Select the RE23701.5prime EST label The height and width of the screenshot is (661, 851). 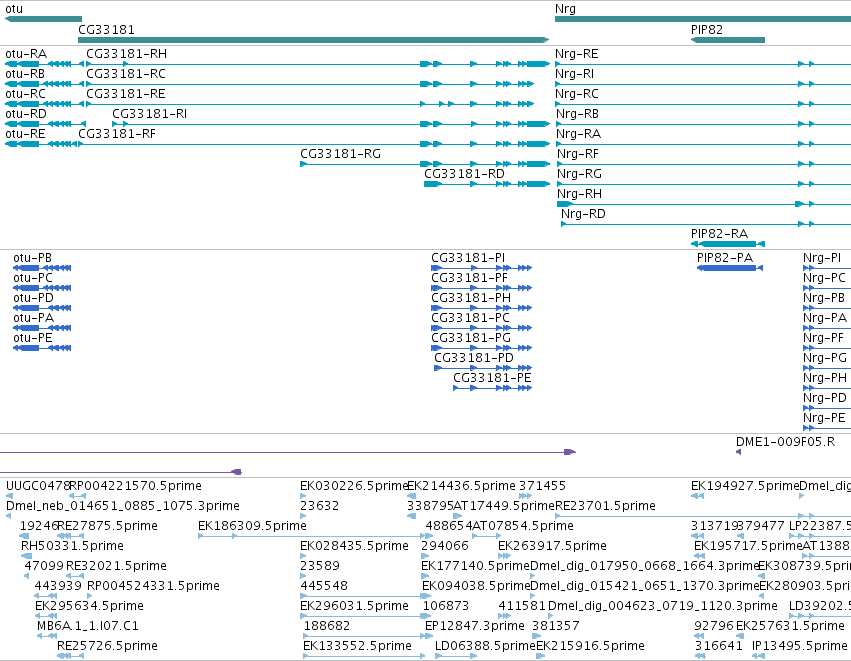tap(605, 506)
